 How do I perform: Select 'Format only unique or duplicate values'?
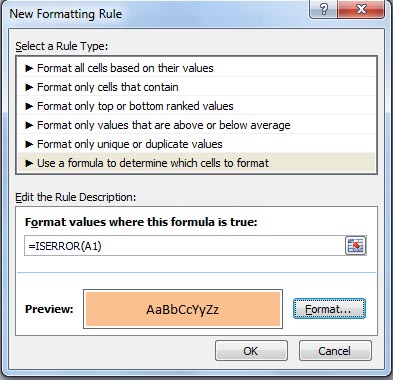[196, 144]
